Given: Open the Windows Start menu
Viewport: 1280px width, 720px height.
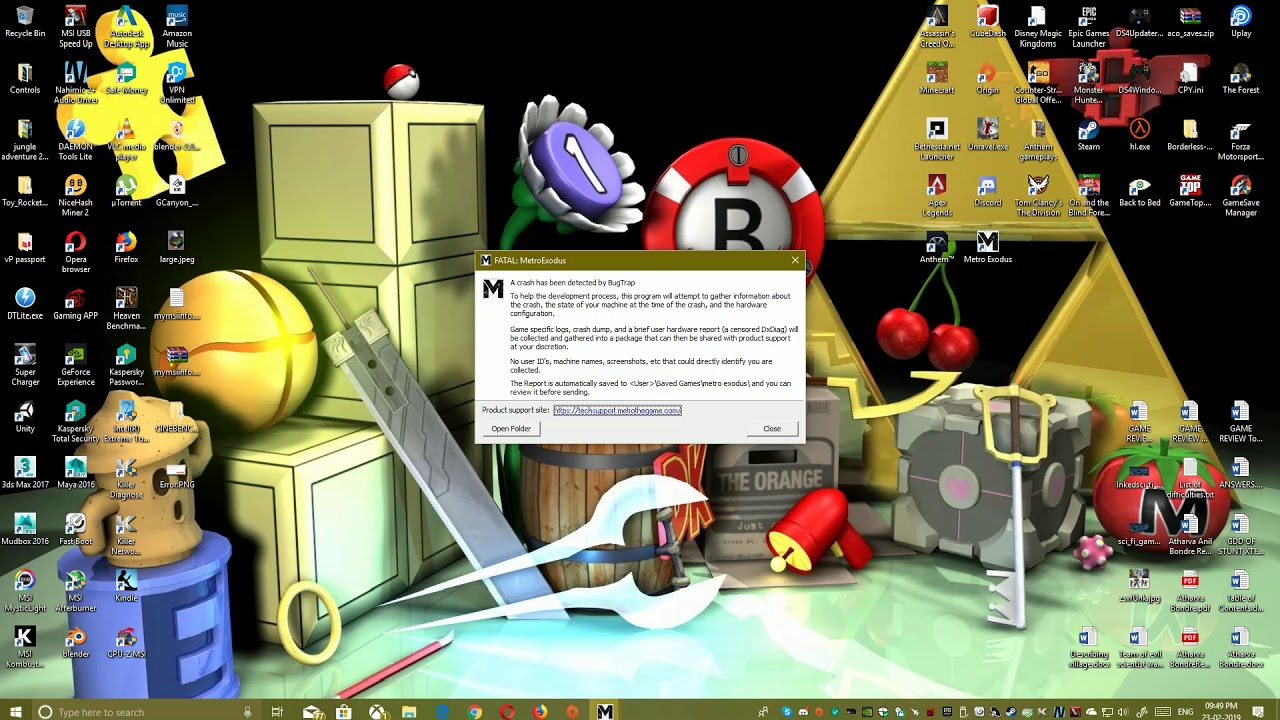Looking at the screenshot, I should 16,711.
